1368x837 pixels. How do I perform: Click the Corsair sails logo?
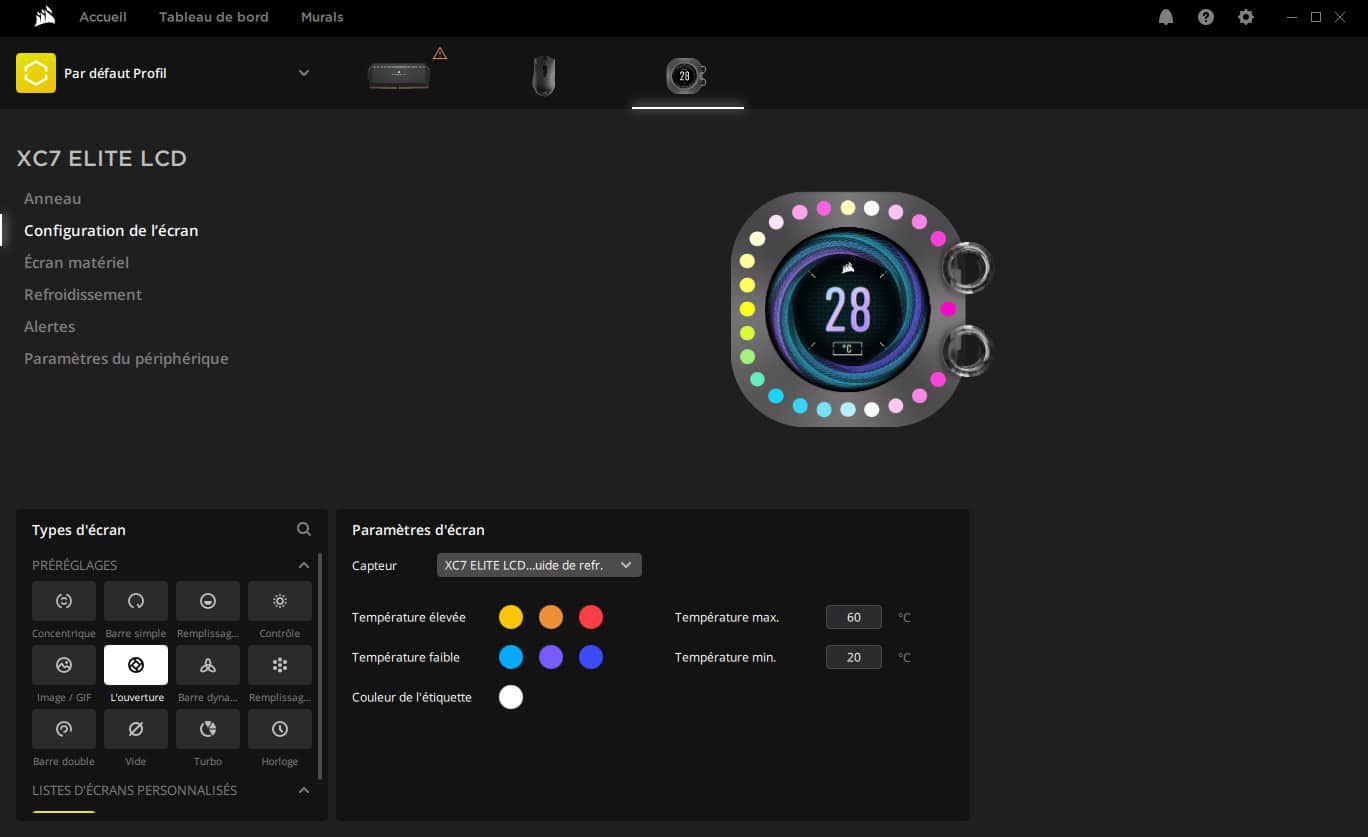point(43,17)
